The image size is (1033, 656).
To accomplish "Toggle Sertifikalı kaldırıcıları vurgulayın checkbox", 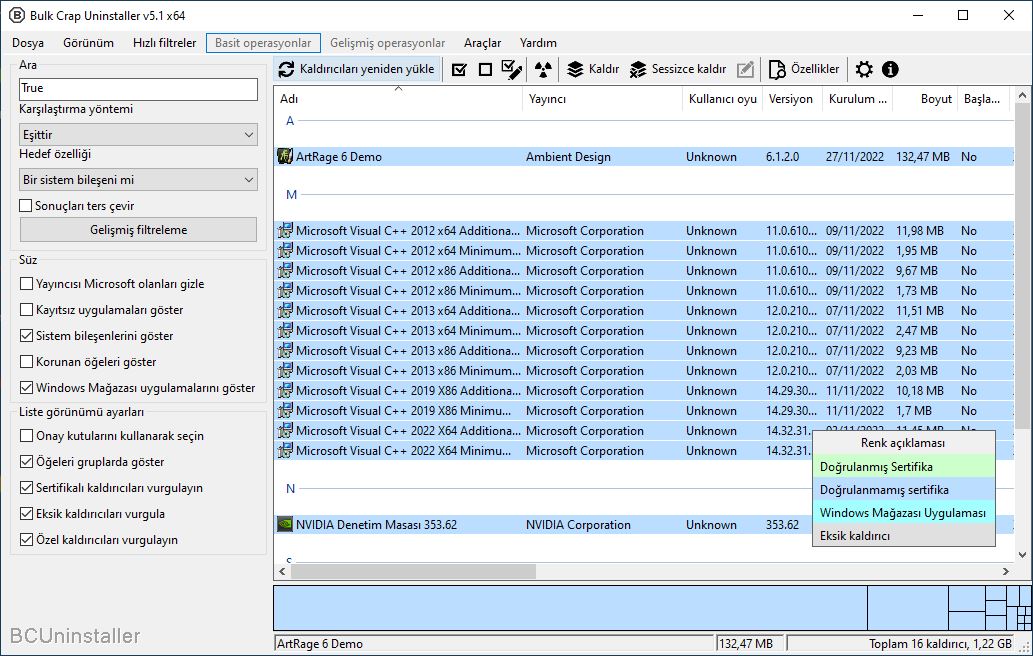I will (x=26, y=488).
